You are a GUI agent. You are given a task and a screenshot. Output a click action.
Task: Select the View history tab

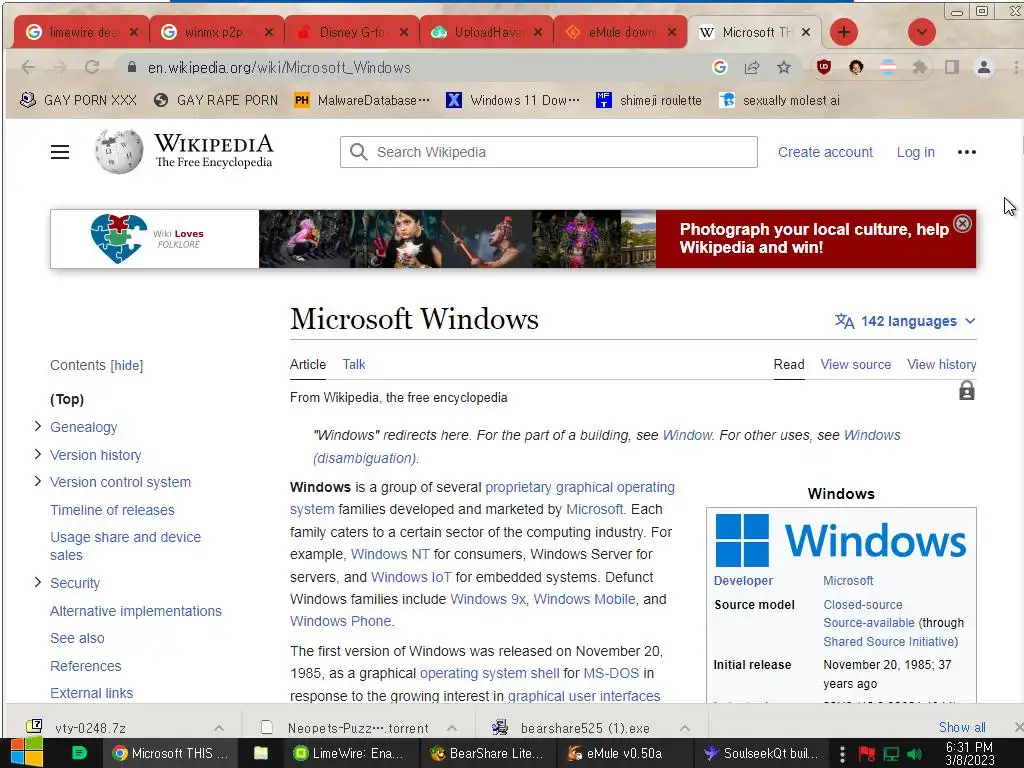[942, 364]
